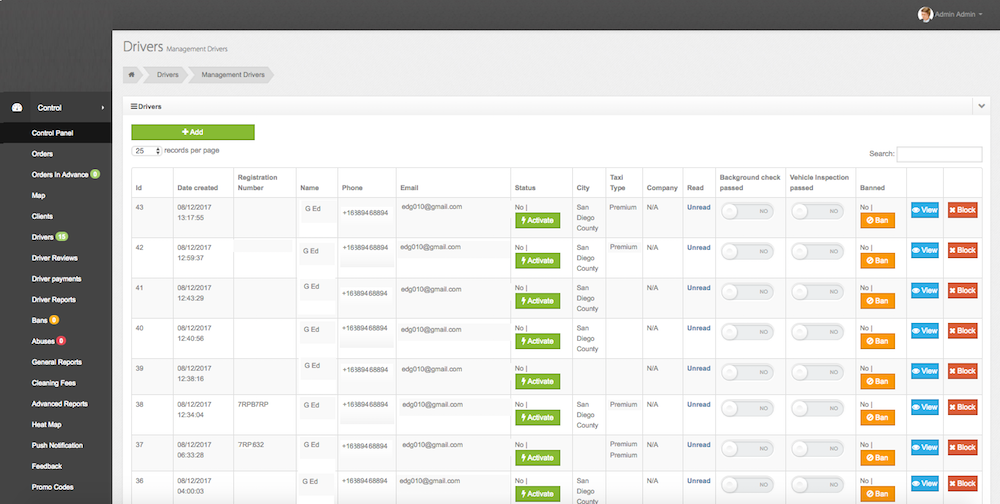
Task: Click registration number 7RPB7RP
Action: pos(253,404)
